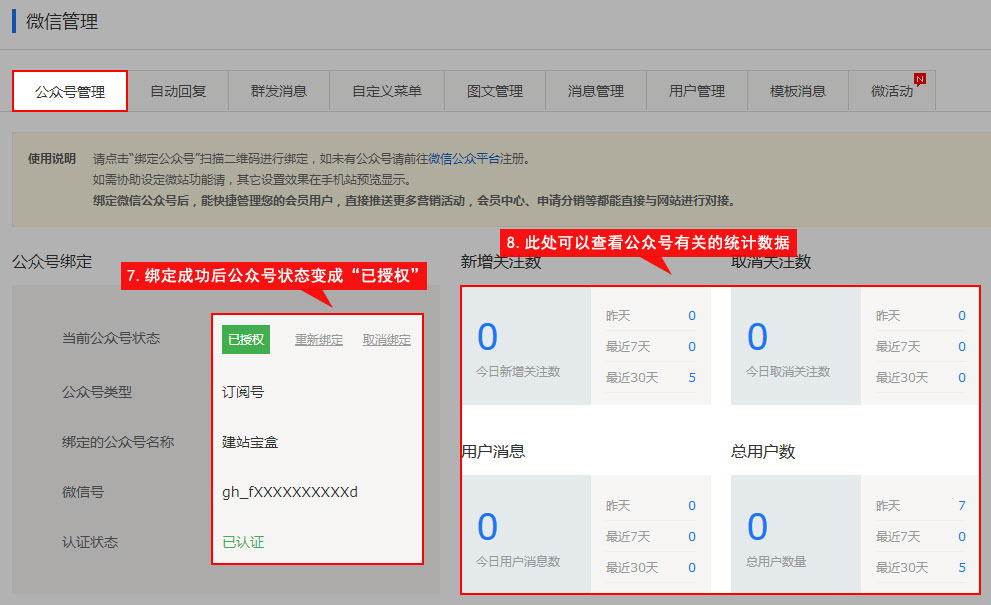Click the red N badge on 微活动
Image resolution: width=991 pixels, height=605 pixels.
(919, 79)
